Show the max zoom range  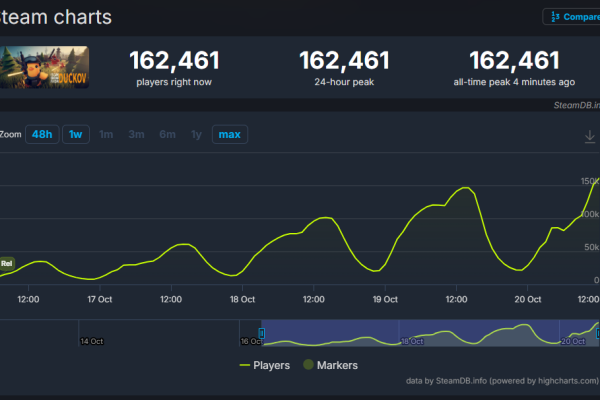[x=229, y=134]
